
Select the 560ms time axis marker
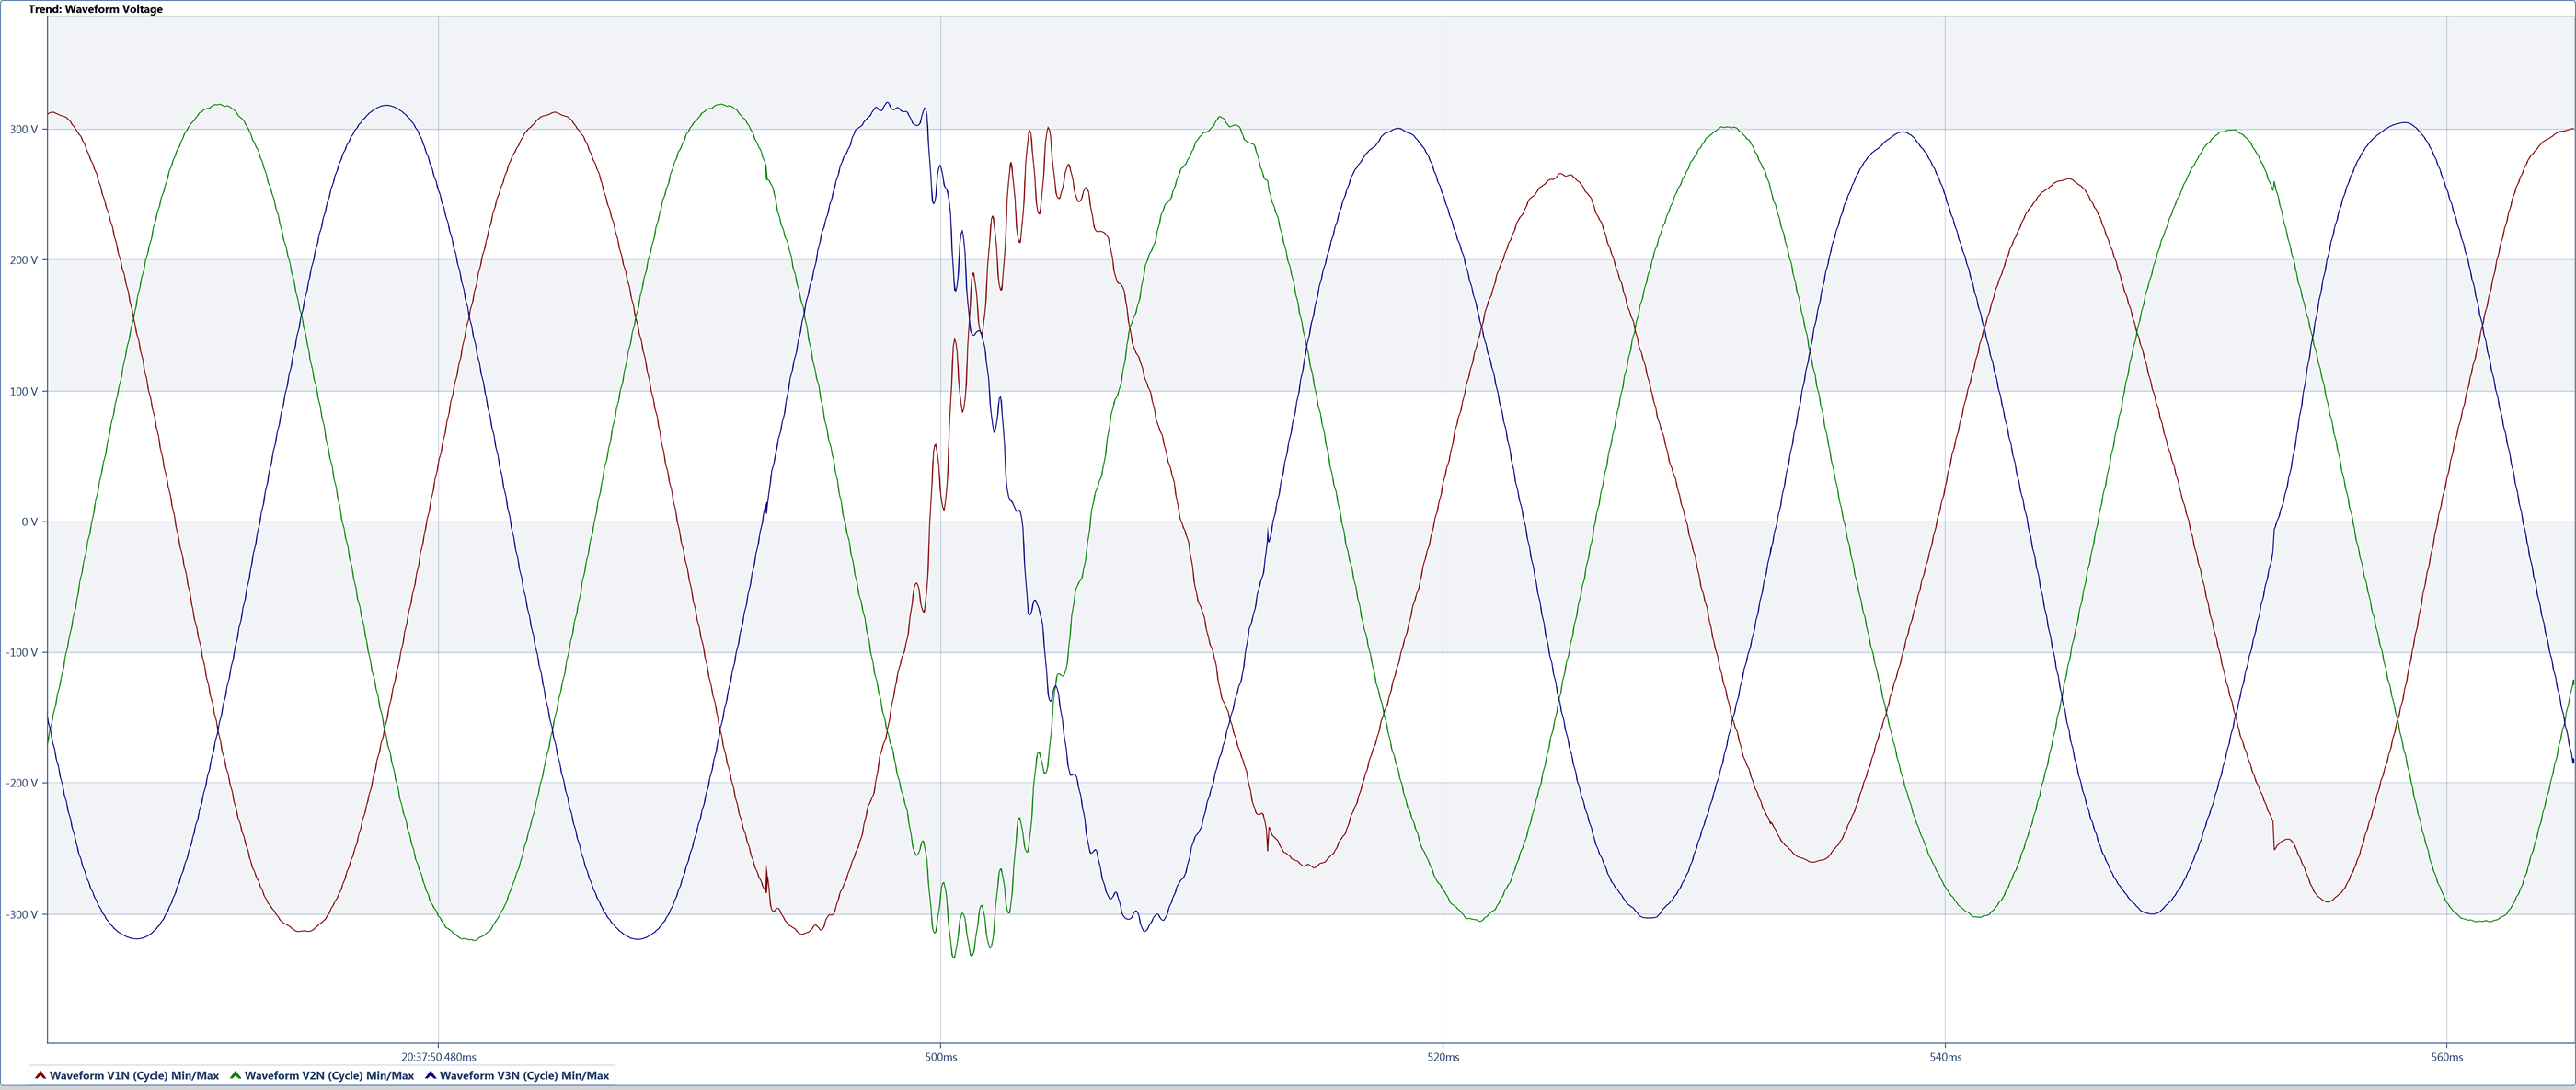tap(2447, 1057)
